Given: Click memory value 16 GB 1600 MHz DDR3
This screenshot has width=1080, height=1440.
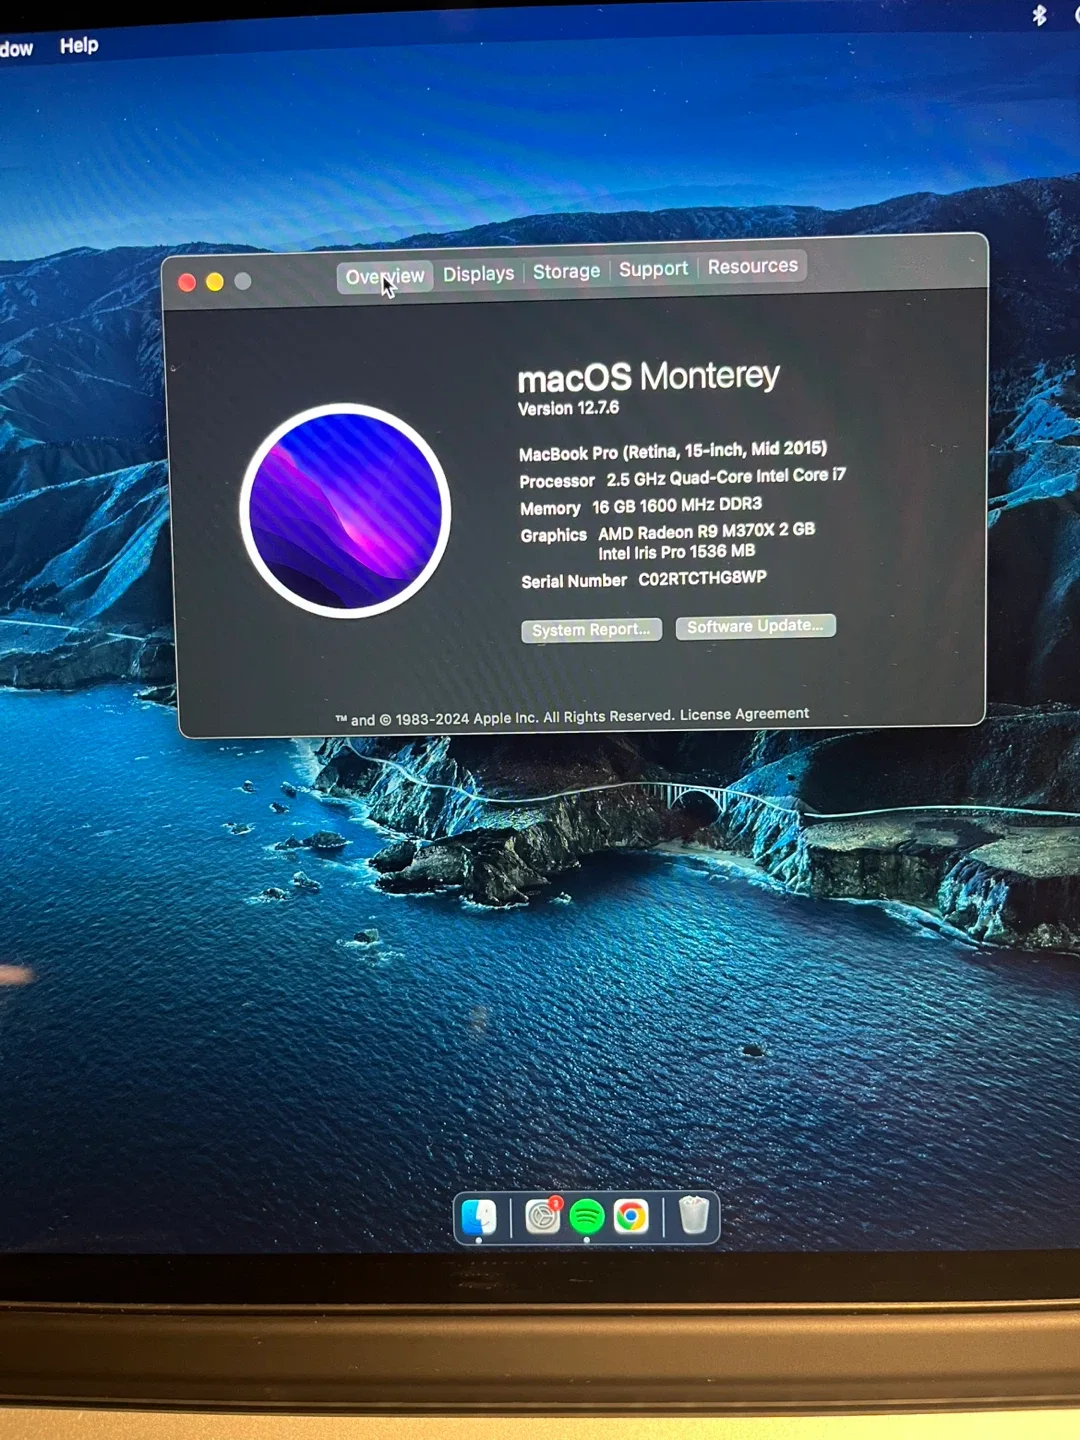Looking at the screenshot, I should (677, 505).
